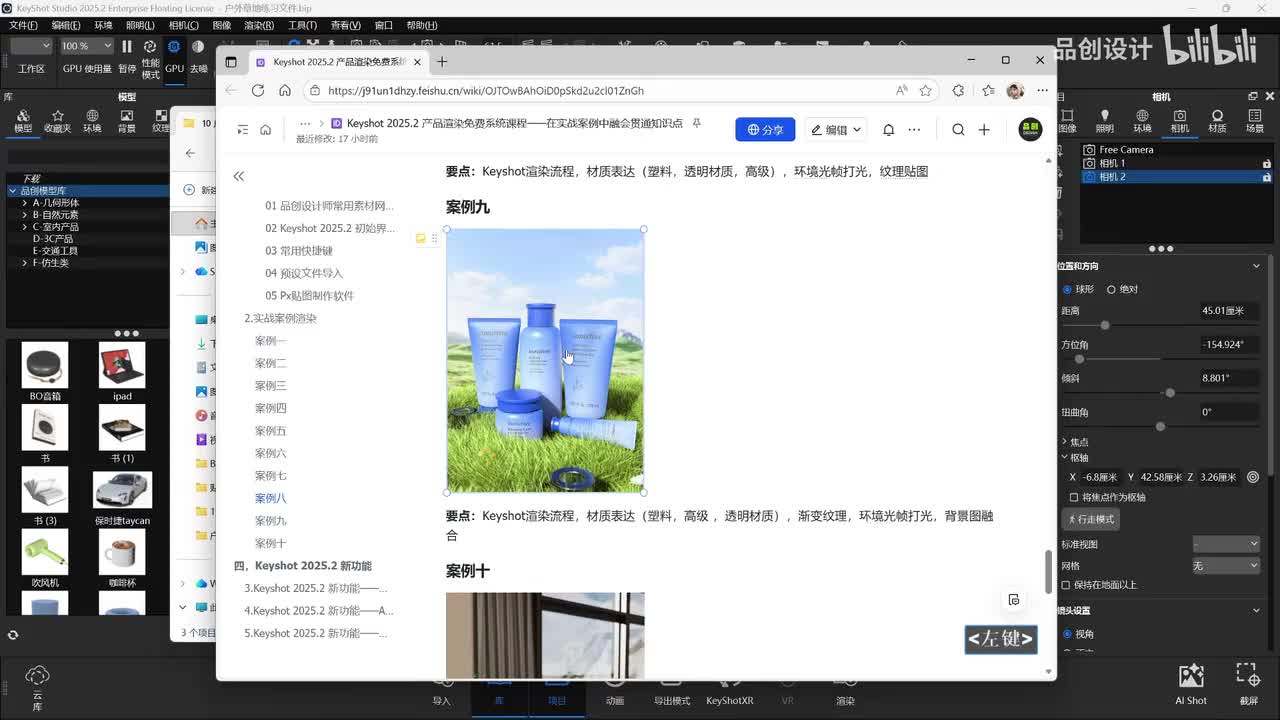Open 03 常用快捷键 outline entry
The image size is (1280, 720).
point(299,251)
